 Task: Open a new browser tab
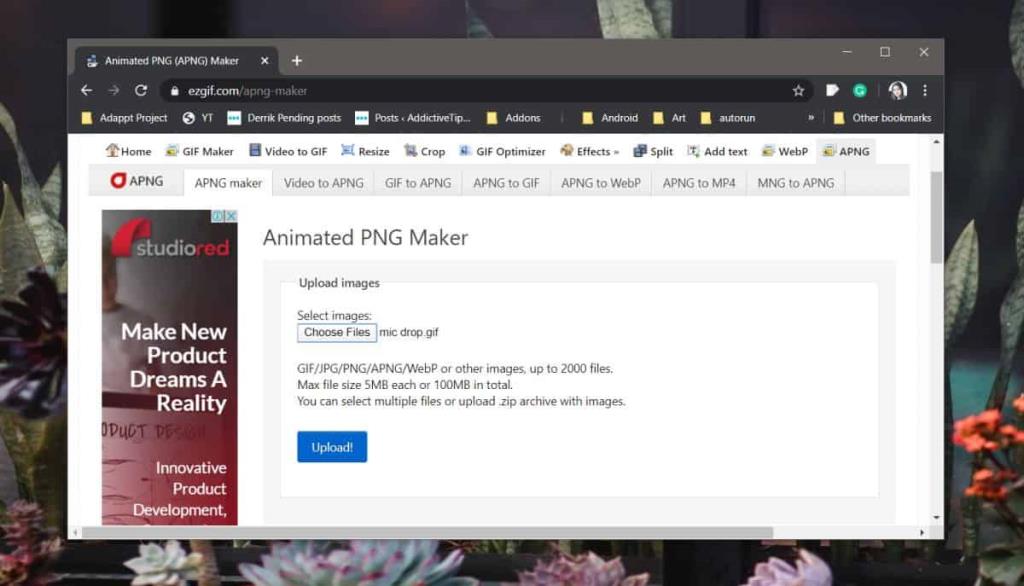point(296,61)
